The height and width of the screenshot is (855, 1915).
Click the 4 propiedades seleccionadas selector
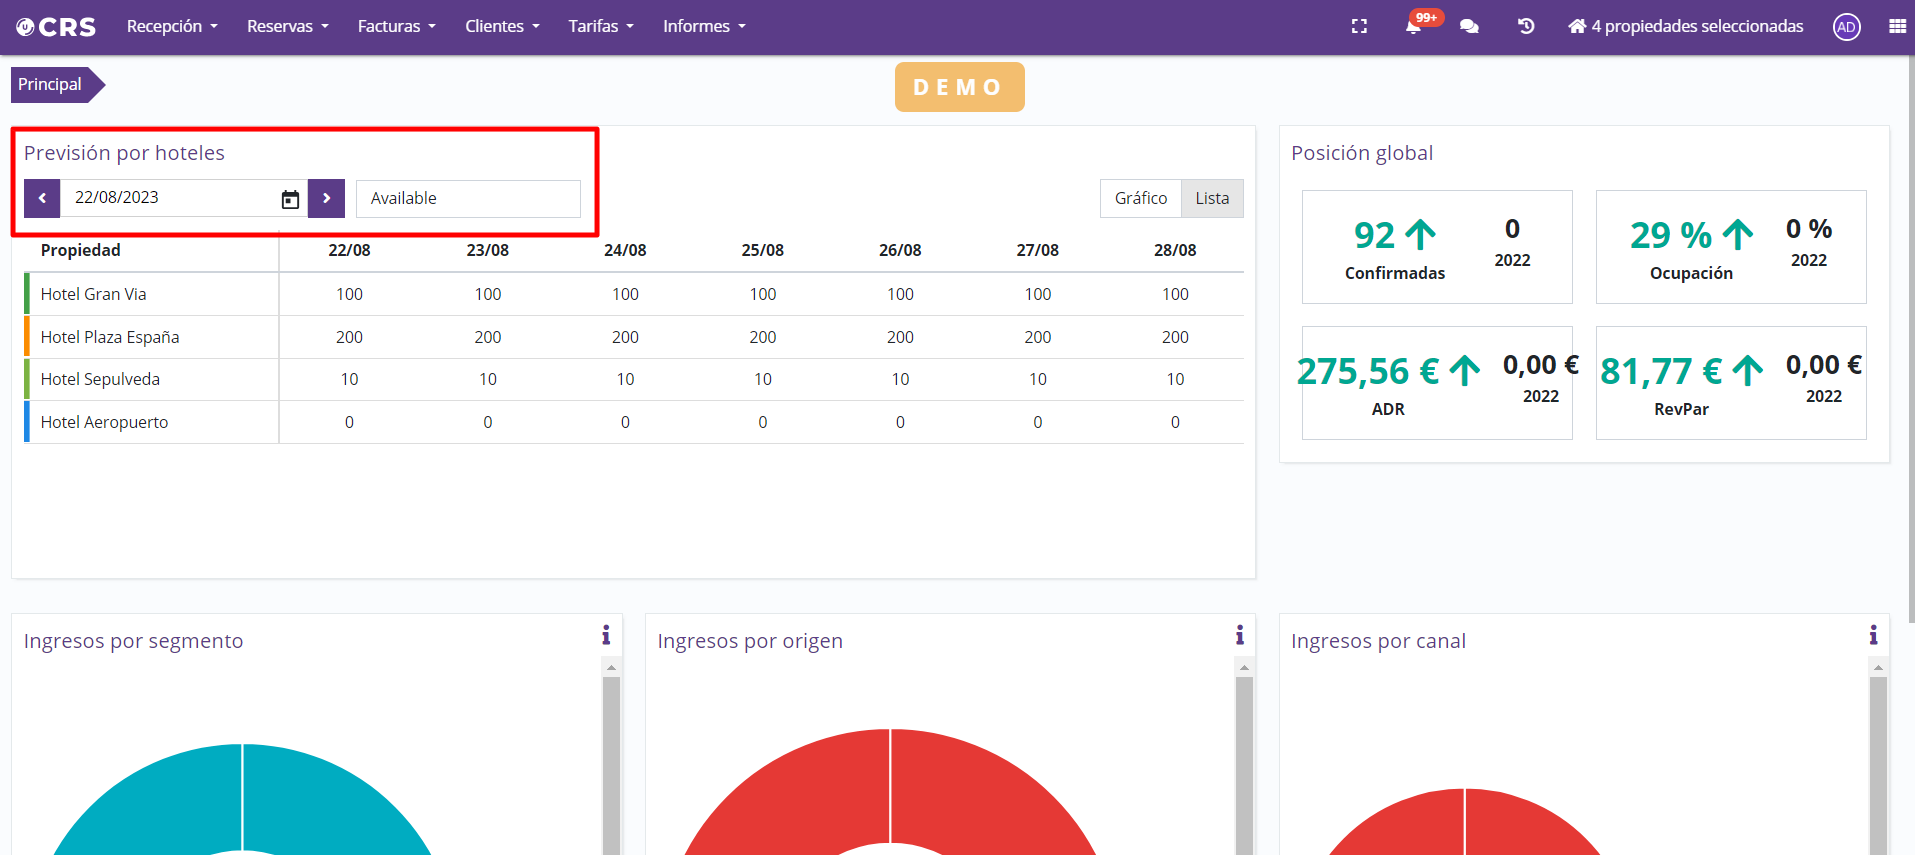pos(1686,27)
